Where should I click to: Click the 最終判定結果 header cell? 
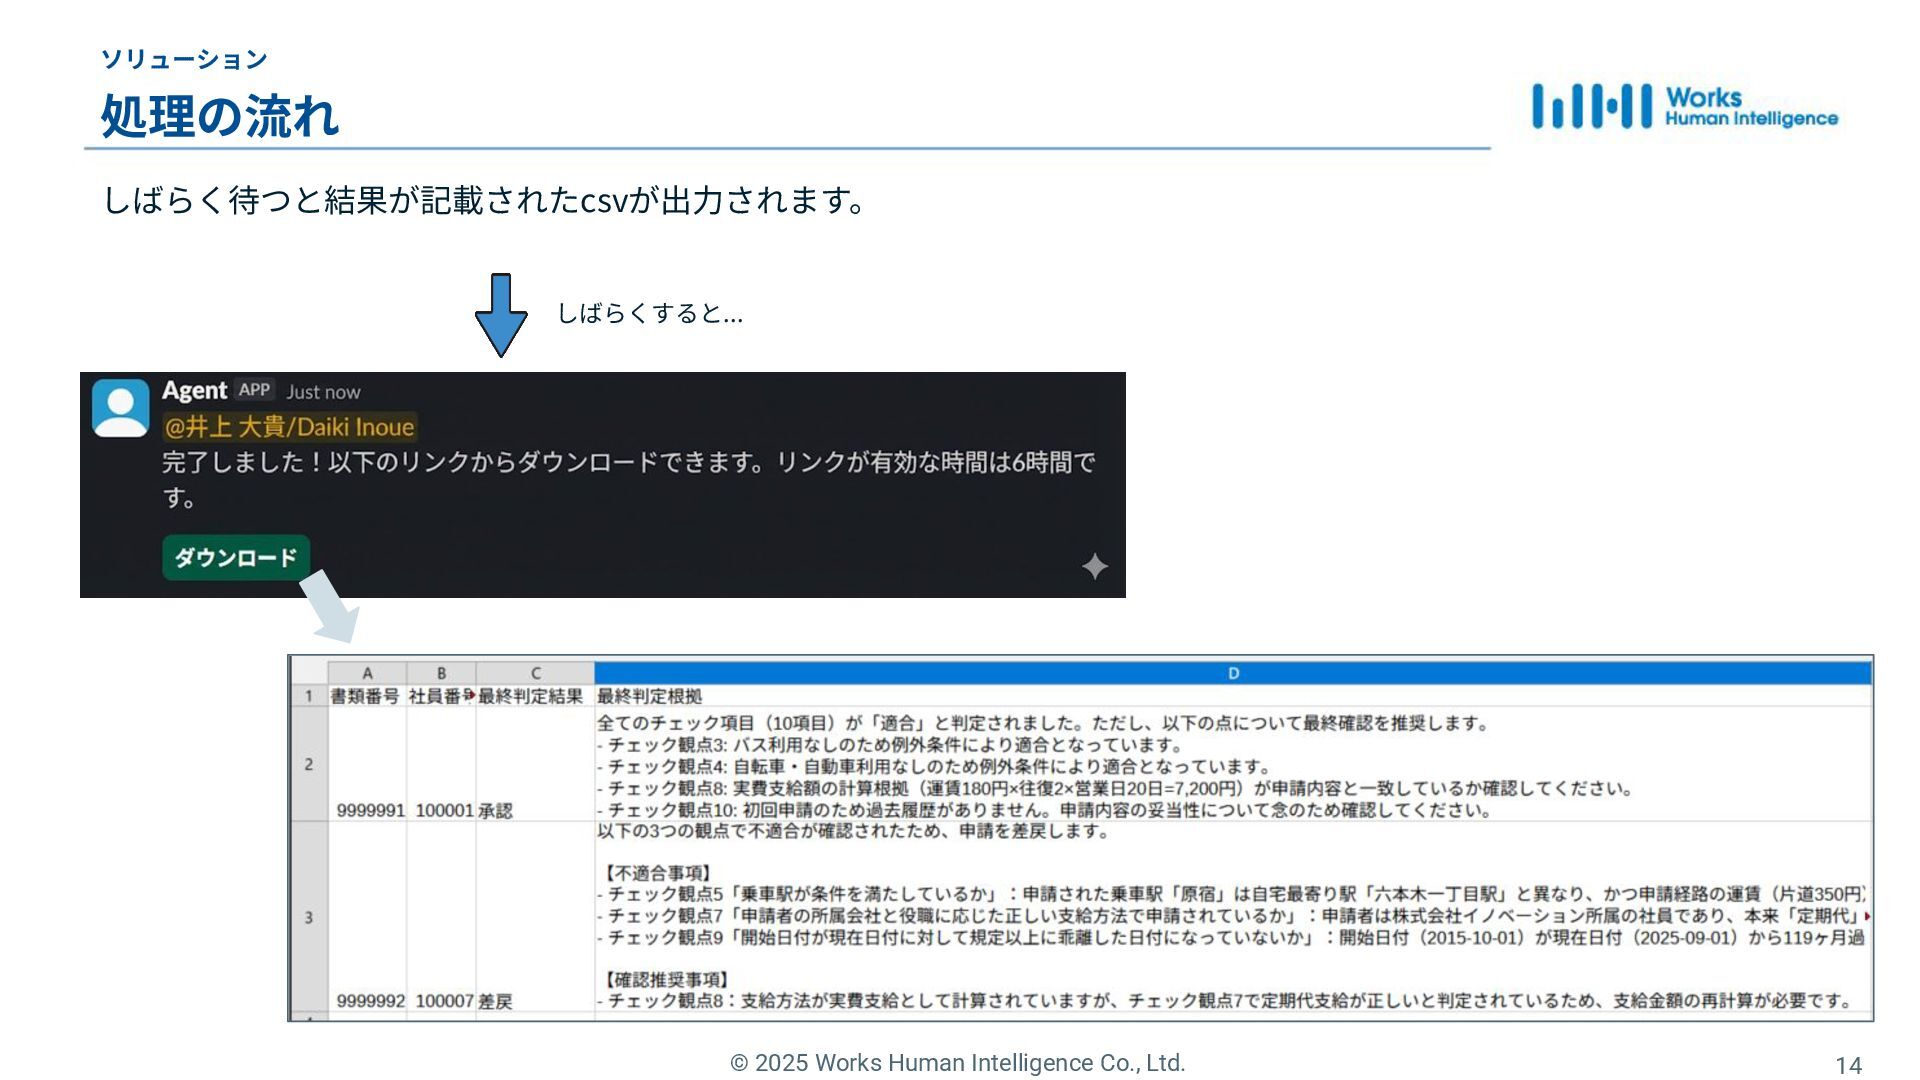coord(531,696)
